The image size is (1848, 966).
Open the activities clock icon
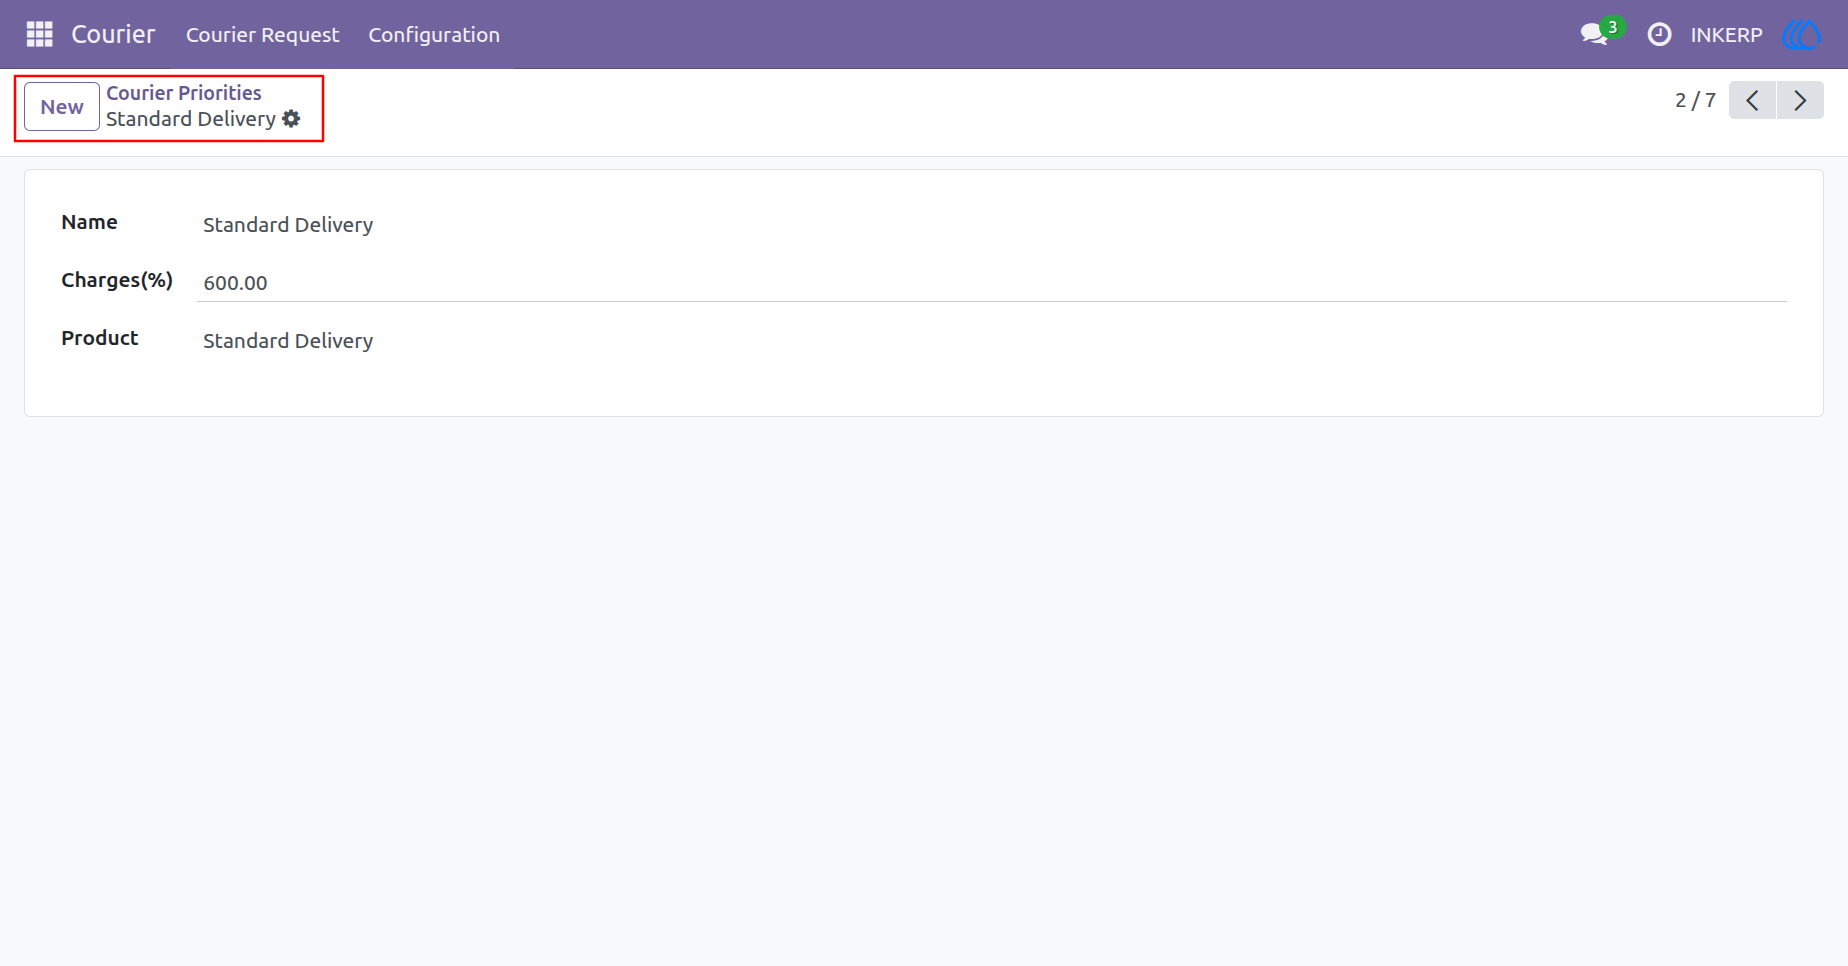(x=1659, y=34)
